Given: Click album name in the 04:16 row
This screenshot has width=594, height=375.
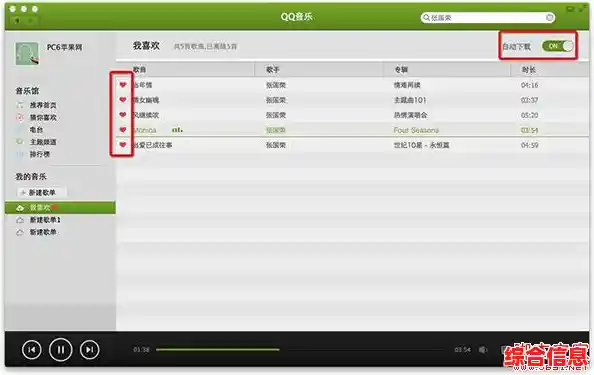Looking at the screenshot, I should coord(407,85).
